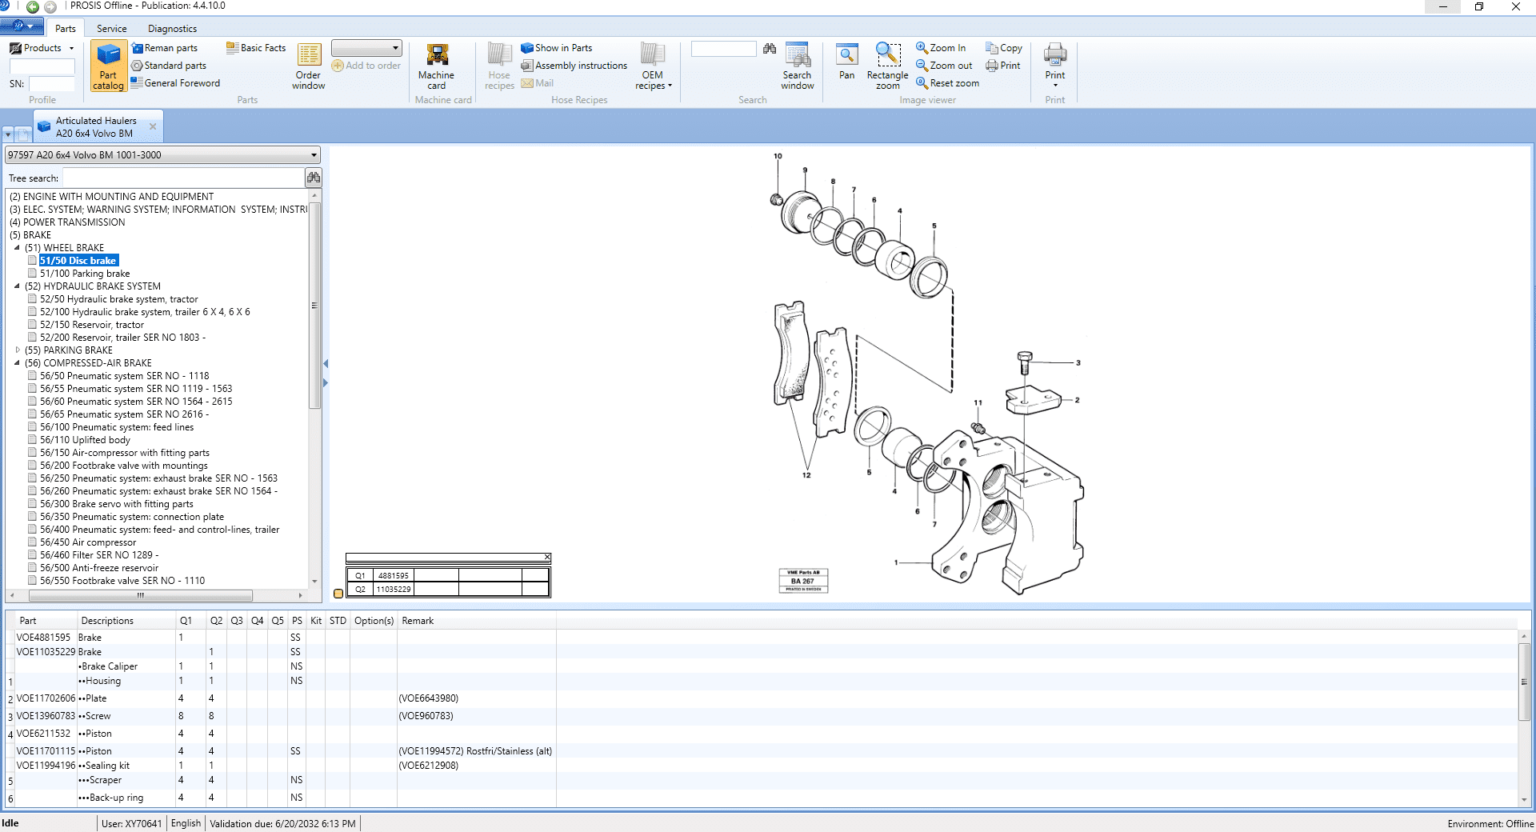Open the Machine card
This screenshot has width=1536, height=832.
[436, 66]
